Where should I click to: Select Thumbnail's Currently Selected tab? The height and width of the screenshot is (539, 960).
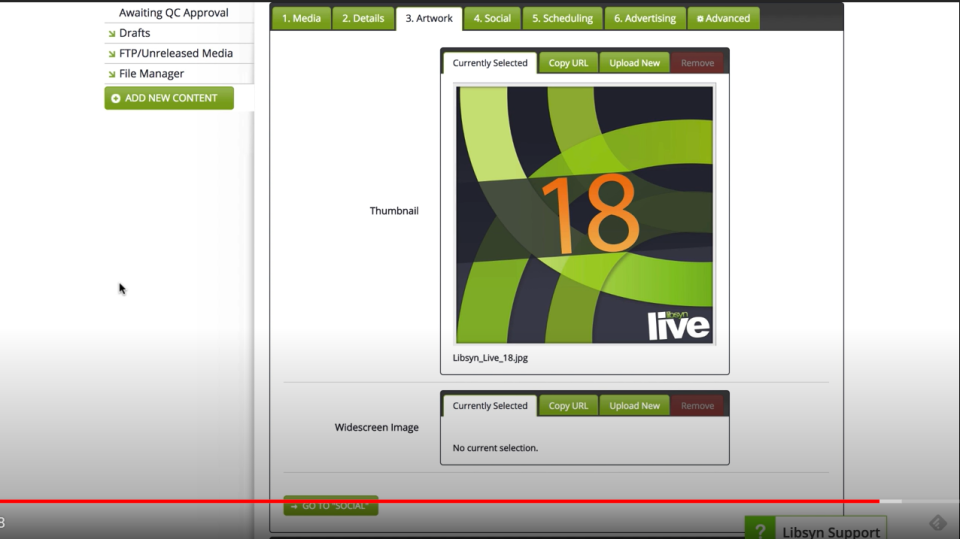[x=490, y=63]
